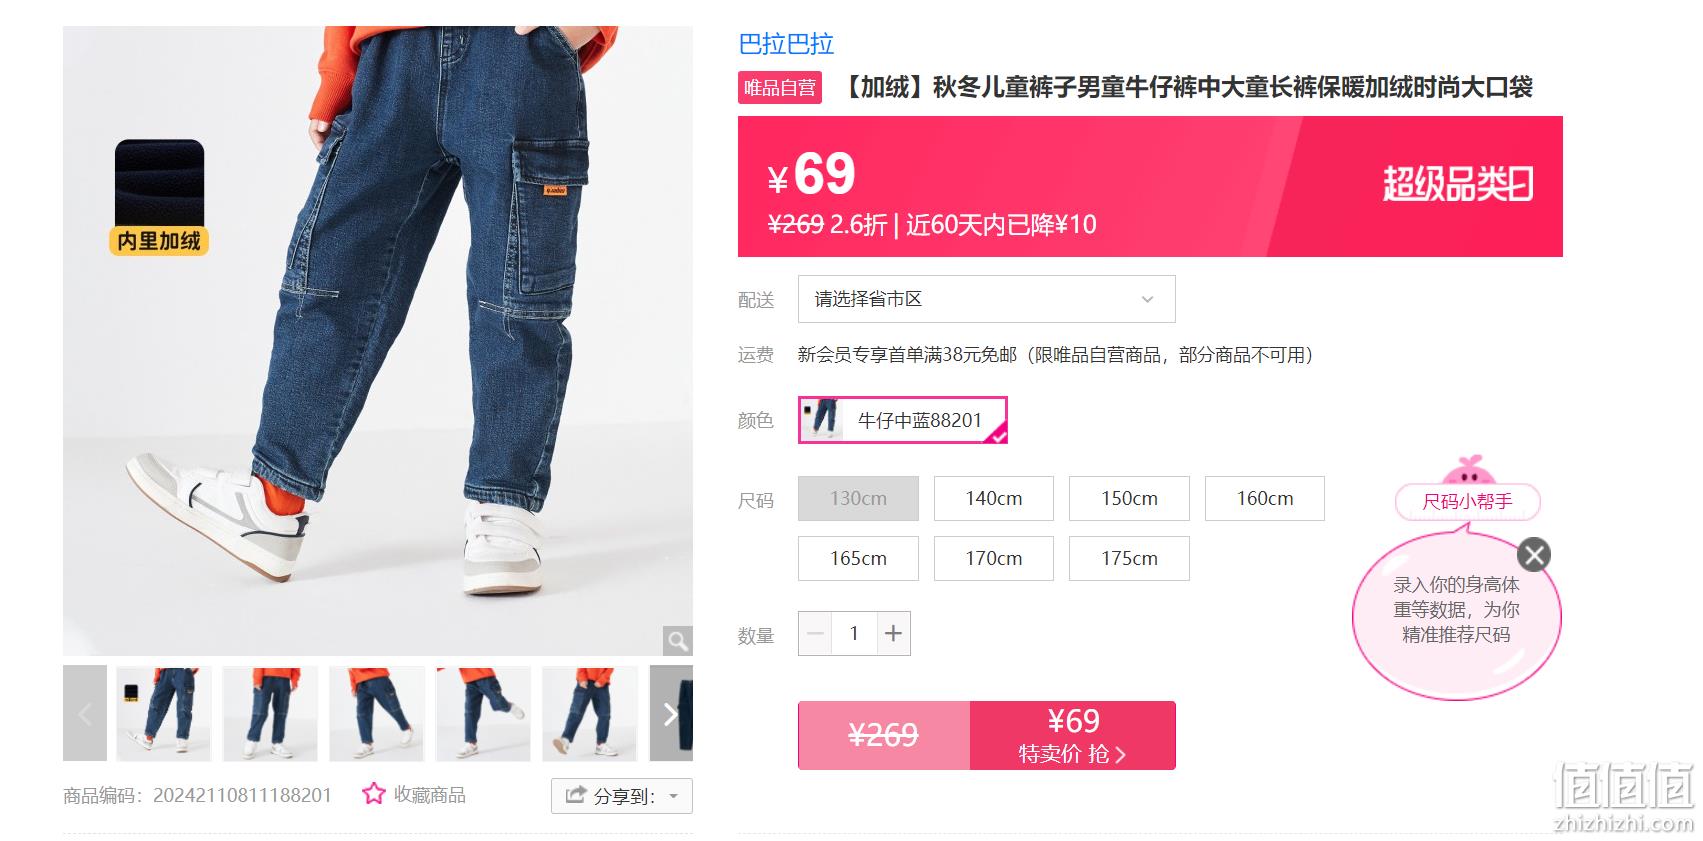Image resolution: width=1703 pixels, height=841 pixels.
Task: Click the quantity input field
Action: tap(854, 633)
